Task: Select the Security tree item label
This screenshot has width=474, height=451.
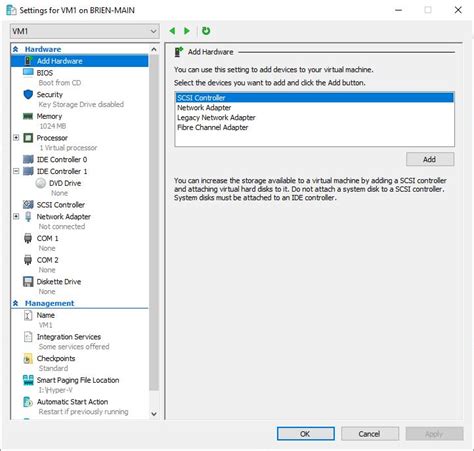Action: [50, 94]
